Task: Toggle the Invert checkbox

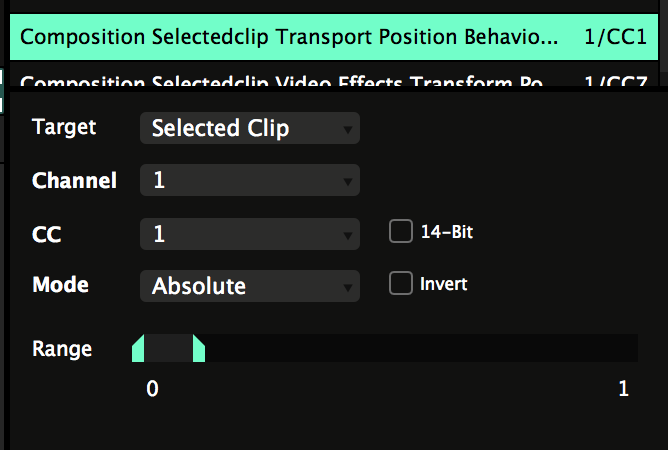Action: click(401, 284)
